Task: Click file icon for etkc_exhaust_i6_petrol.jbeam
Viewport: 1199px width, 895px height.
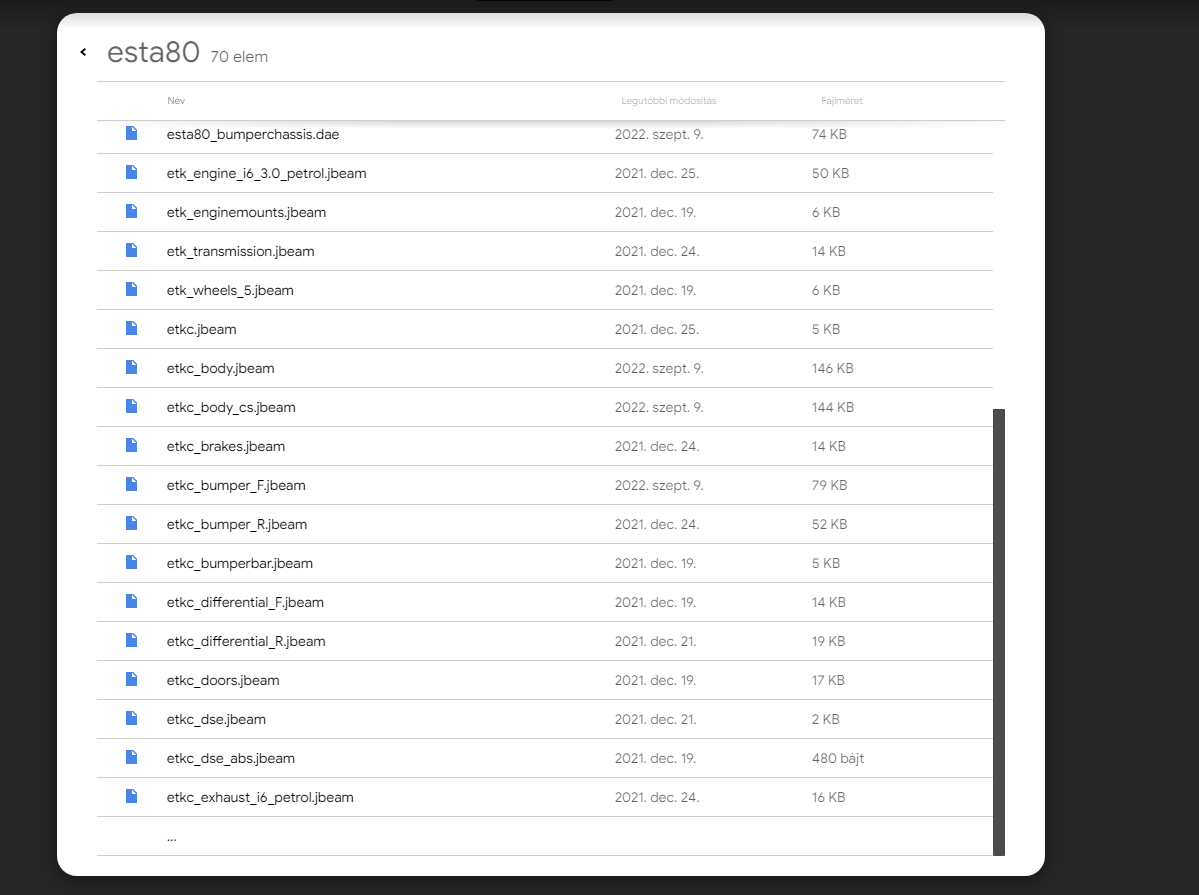Action: [x=131, y=796]
